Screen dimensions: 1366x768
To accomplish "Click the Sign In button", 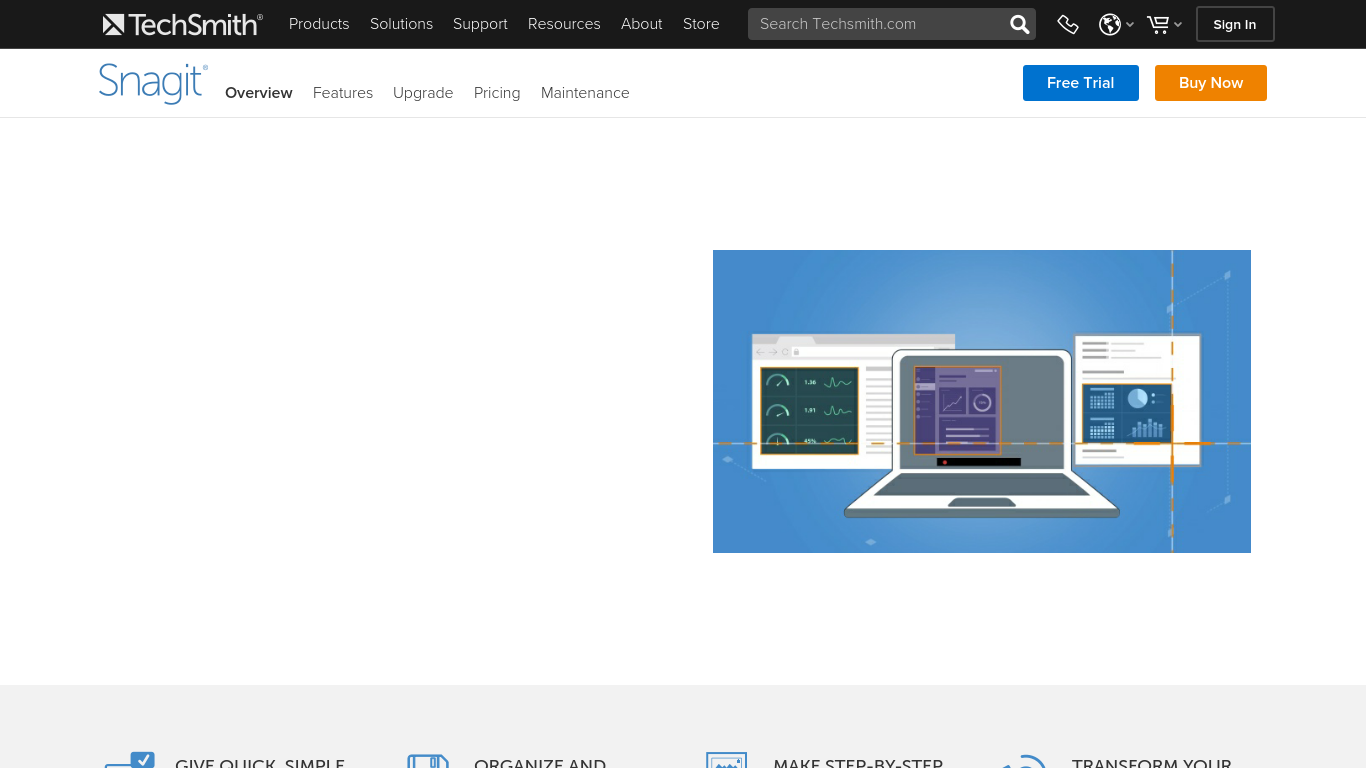I will click(x=1235, y=24).
